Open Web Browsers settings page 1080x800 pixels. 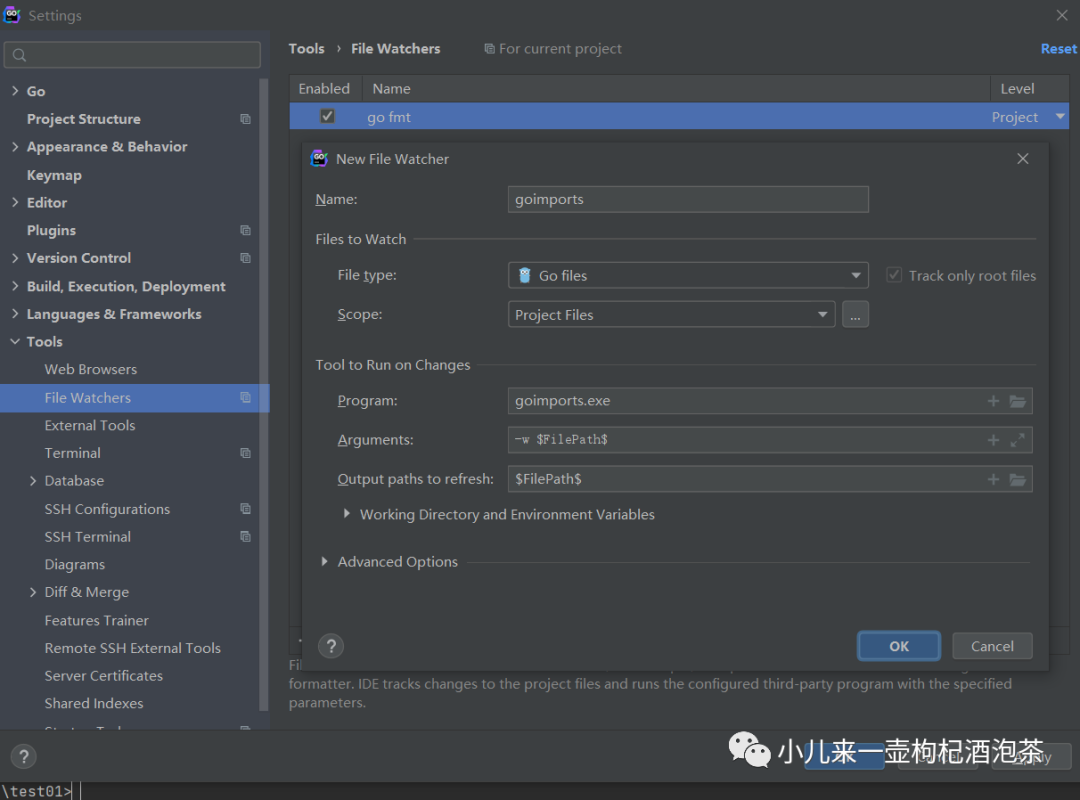click(x=90, y=369)
